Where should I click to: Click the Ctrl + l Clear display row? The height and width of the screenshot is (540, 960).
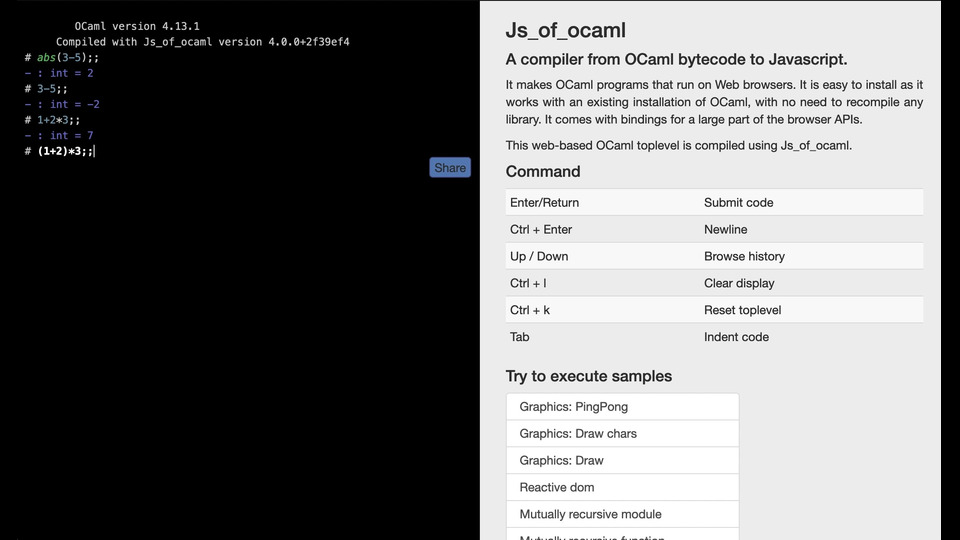pos(714,284)
